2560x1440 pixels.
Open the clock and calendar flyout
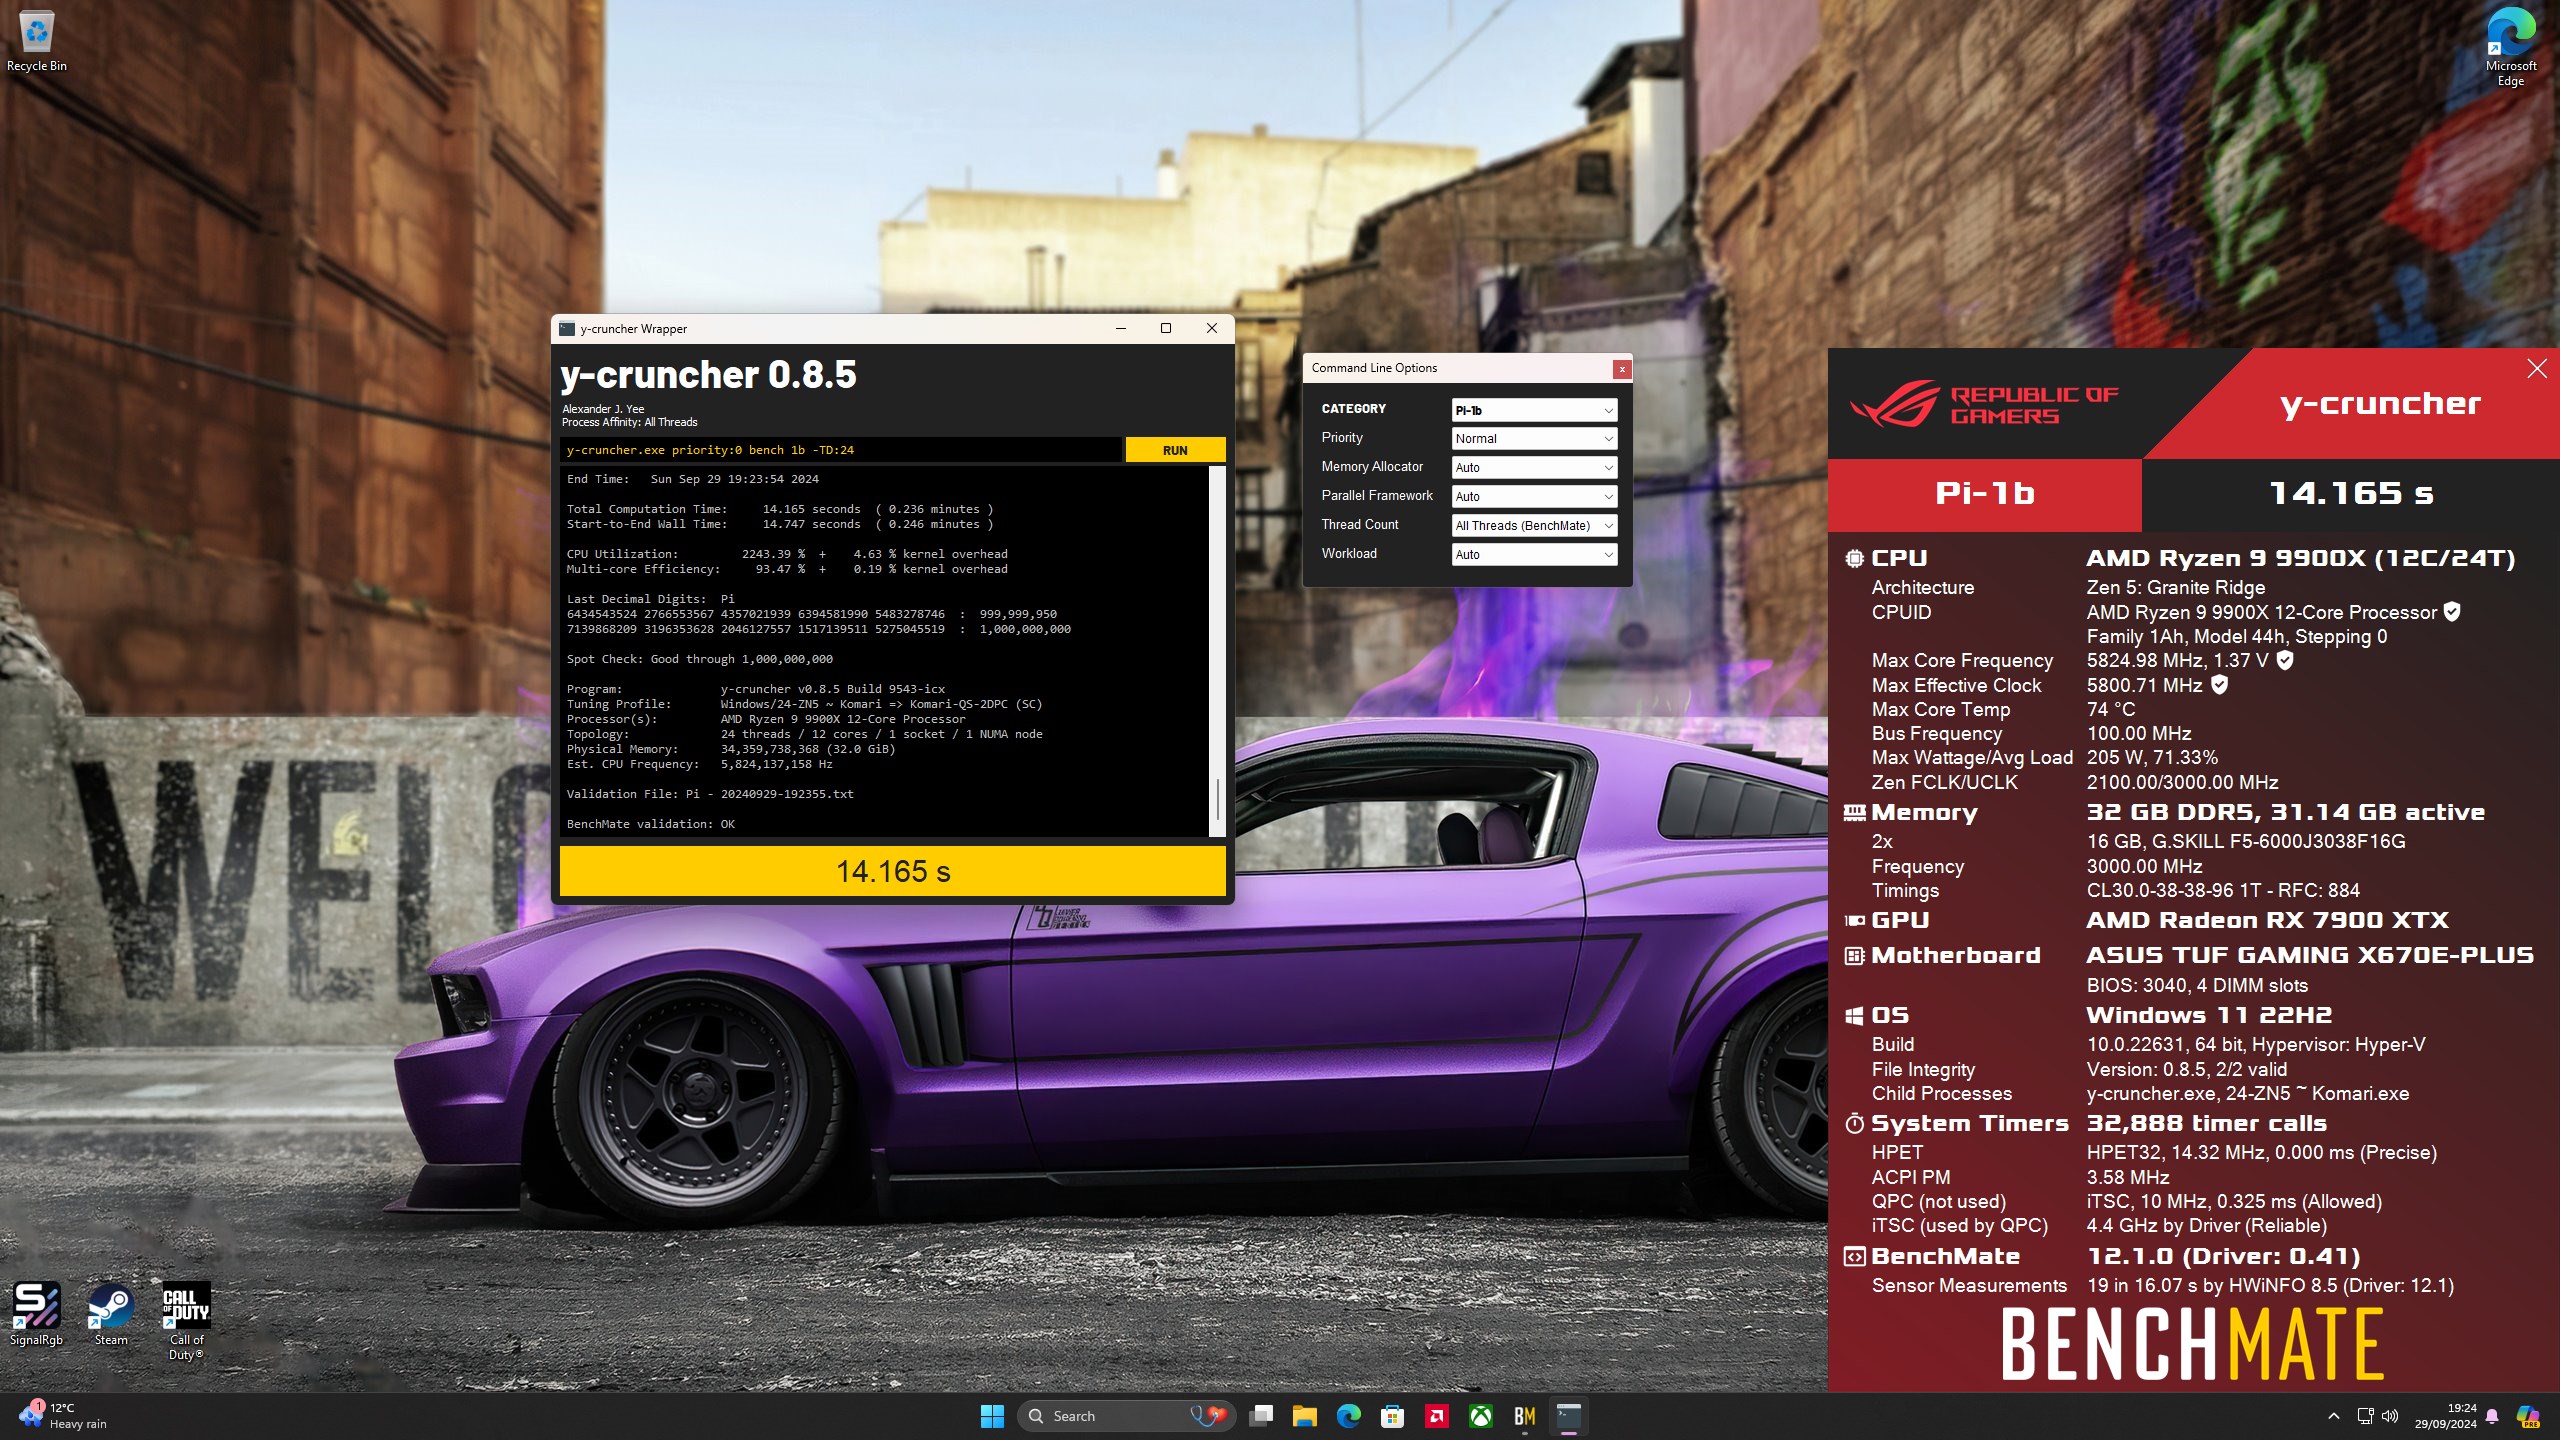point(2446,1416)
